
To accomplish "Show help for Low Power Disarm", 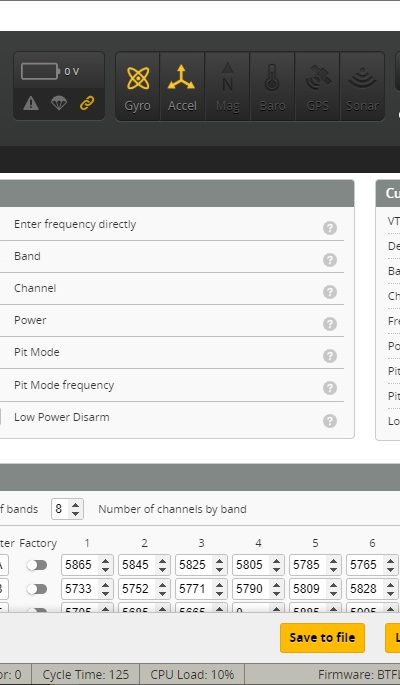I will [330, 421].
